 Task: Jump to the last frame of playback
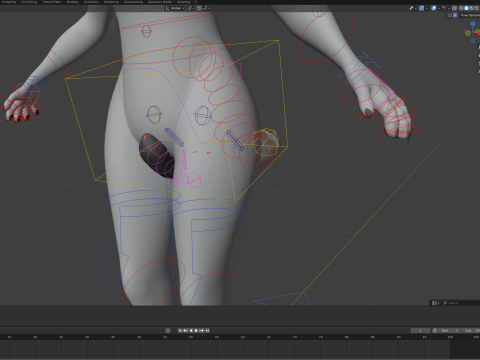(x=207, y=330)
